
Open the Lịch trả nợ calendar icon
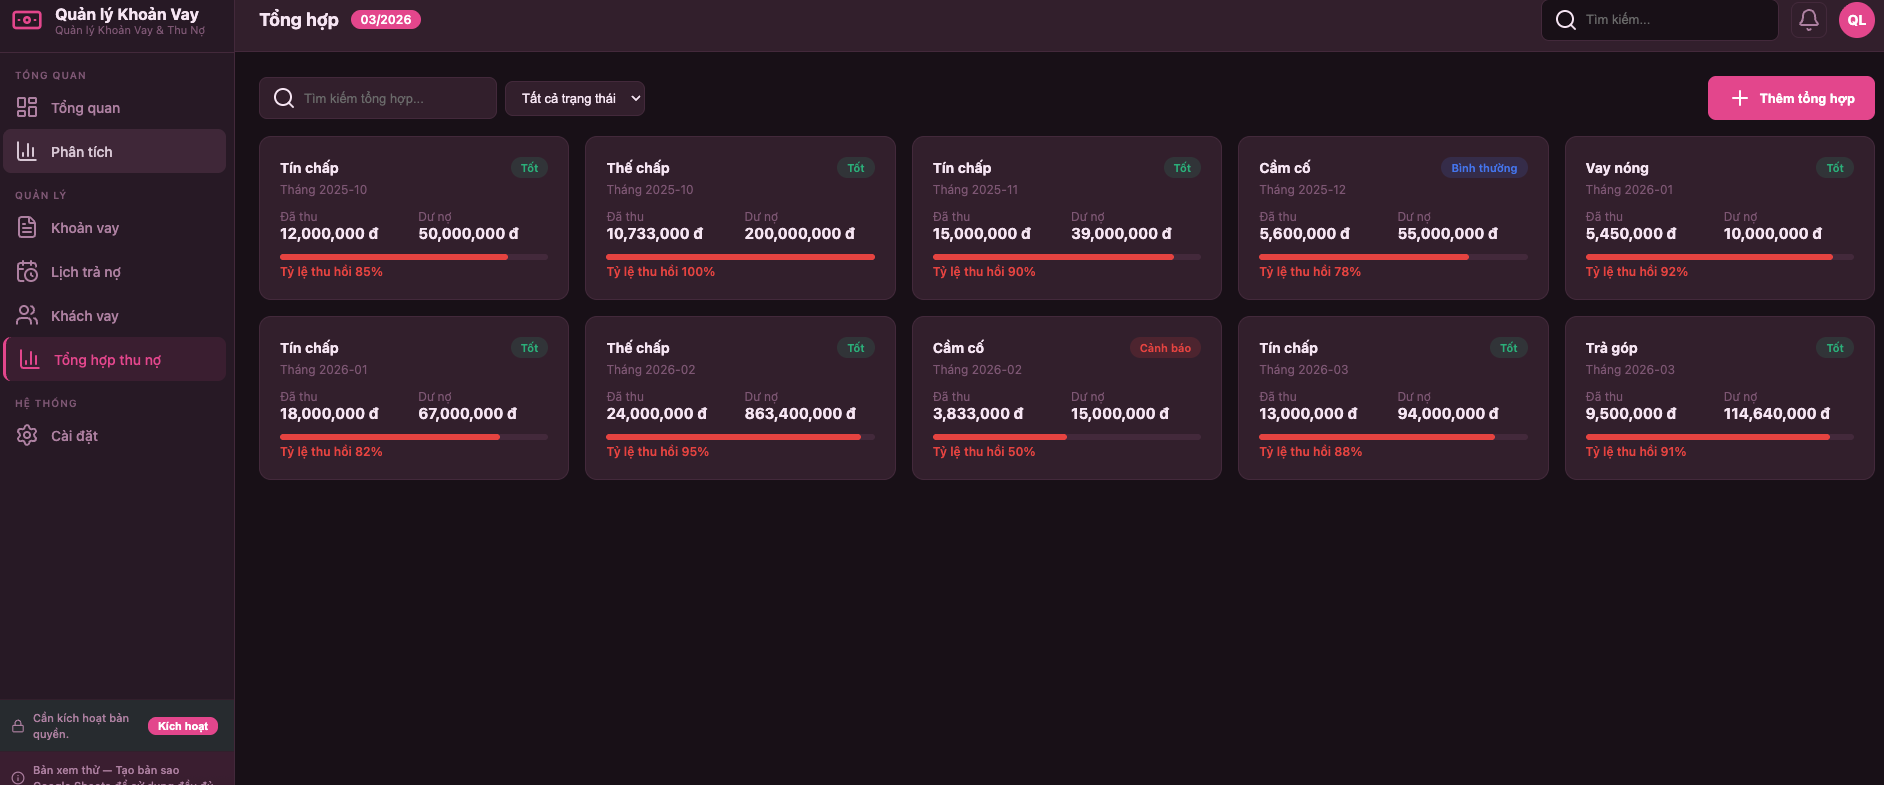[28, 271]
